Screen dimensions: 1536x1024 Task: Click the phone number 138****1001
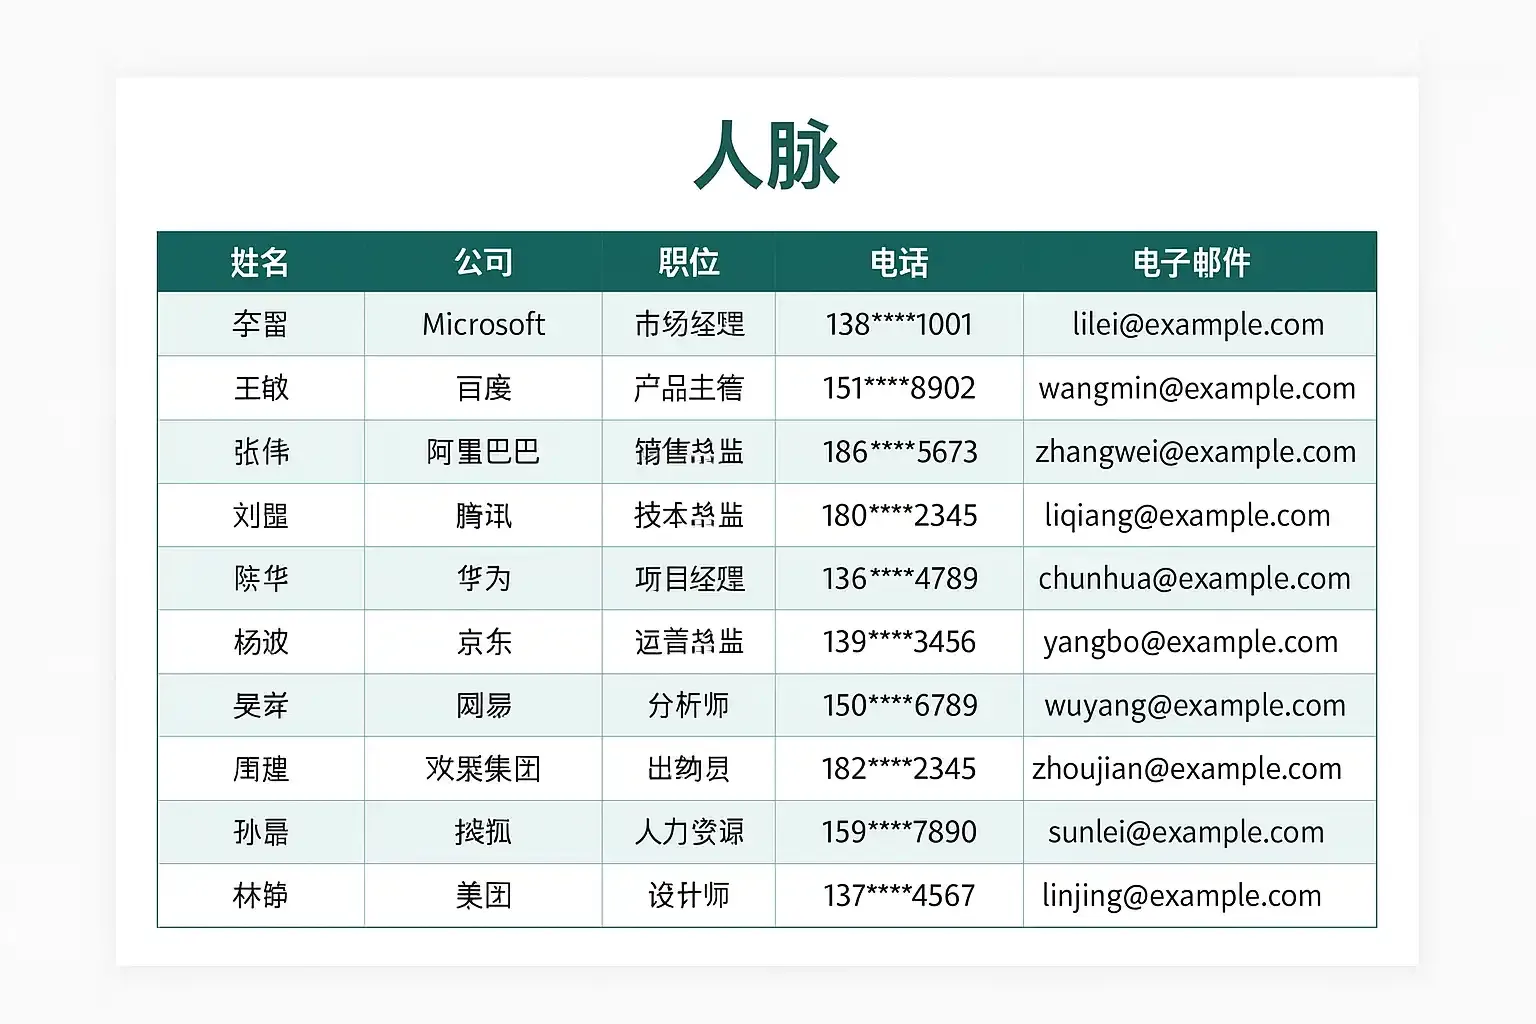pyautogui.click(x=898, y=324)
